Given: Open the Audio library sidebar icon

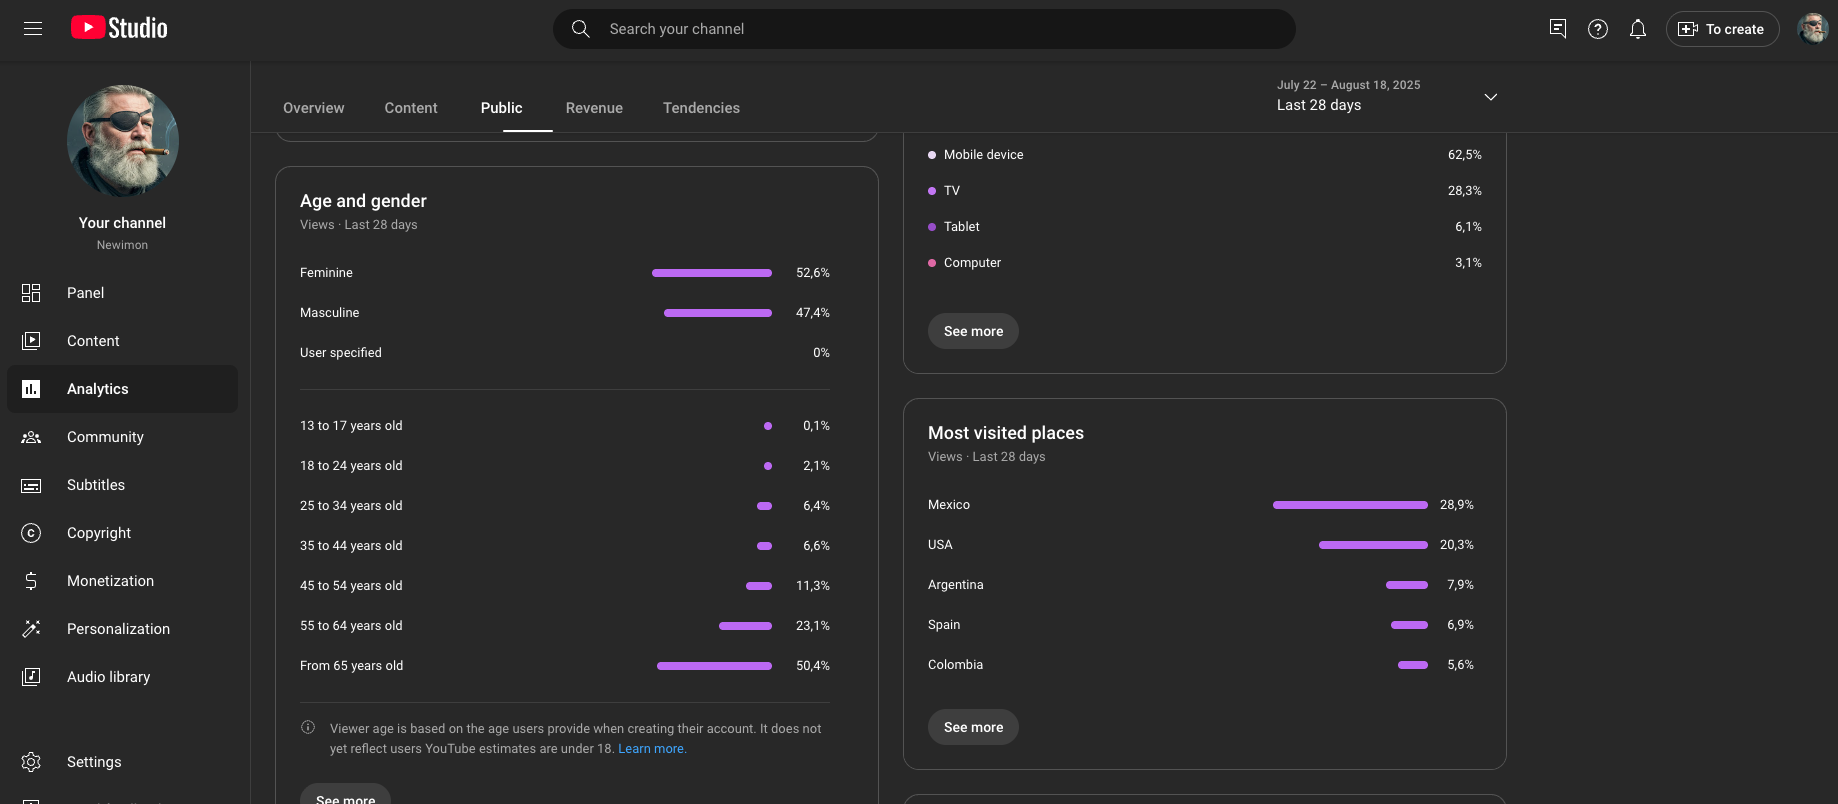Looking at the screenshot, I should point(31,677).
